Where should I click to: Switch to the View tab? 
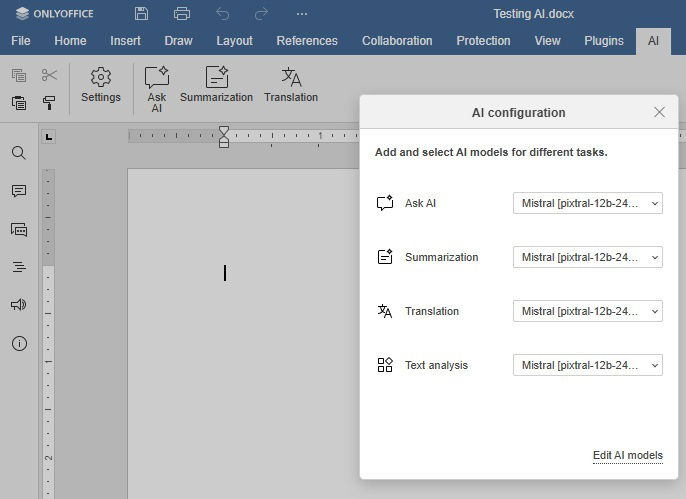547,41
